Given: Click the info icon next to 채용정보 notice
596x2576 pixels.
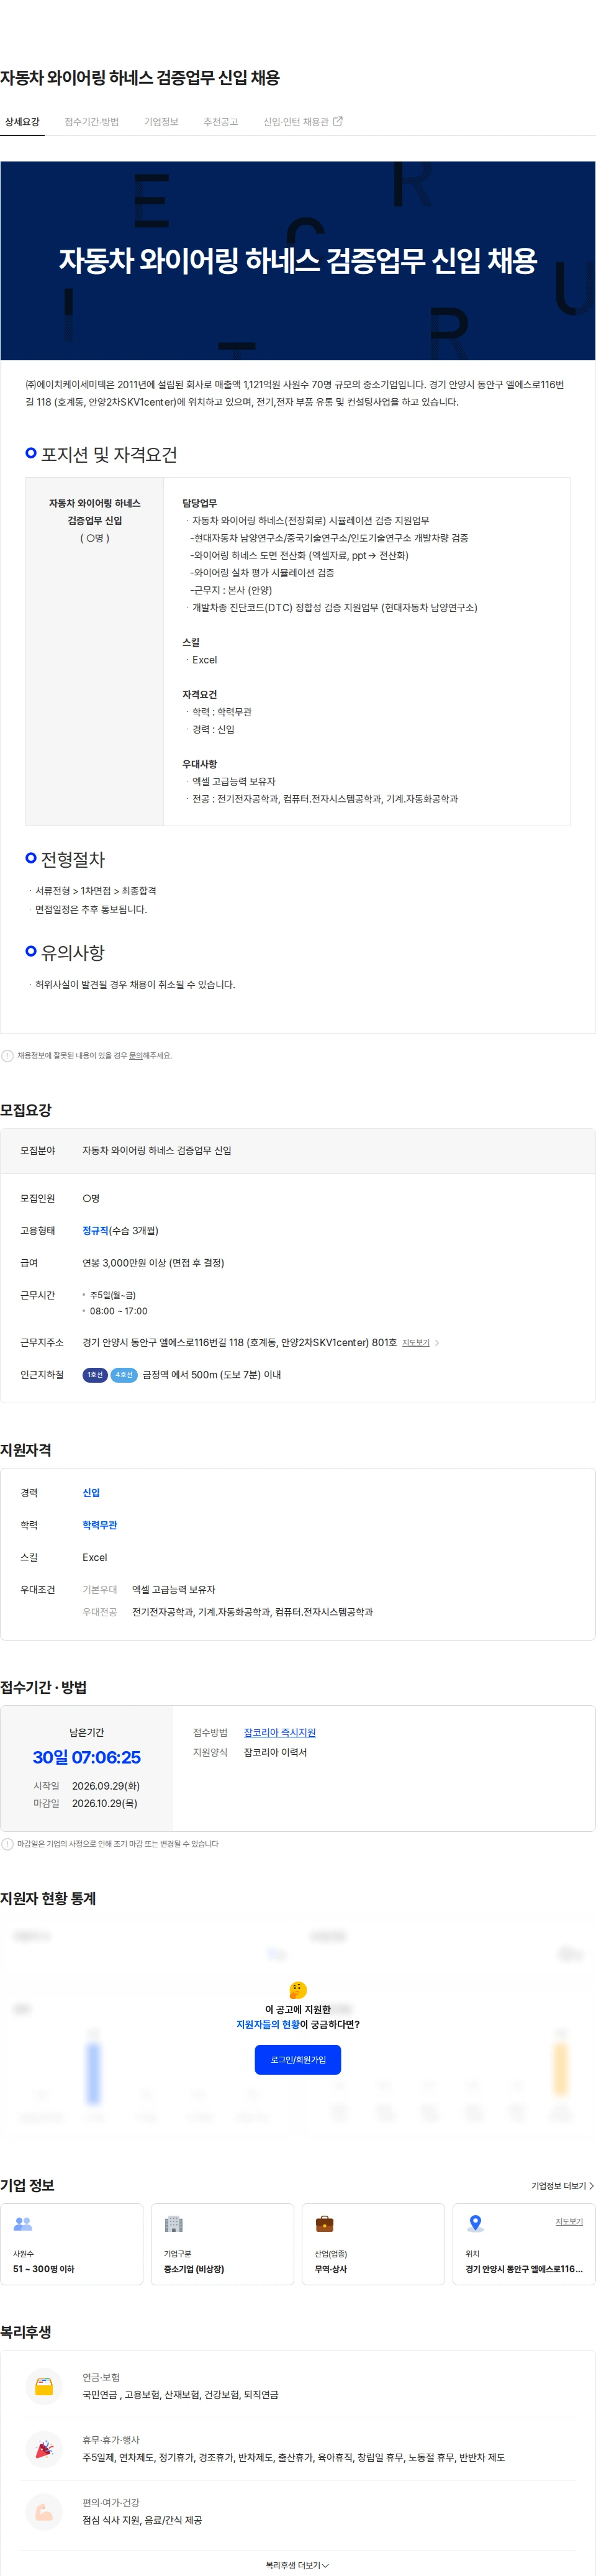Looking at the screenshot, I should click(7, 1055).
